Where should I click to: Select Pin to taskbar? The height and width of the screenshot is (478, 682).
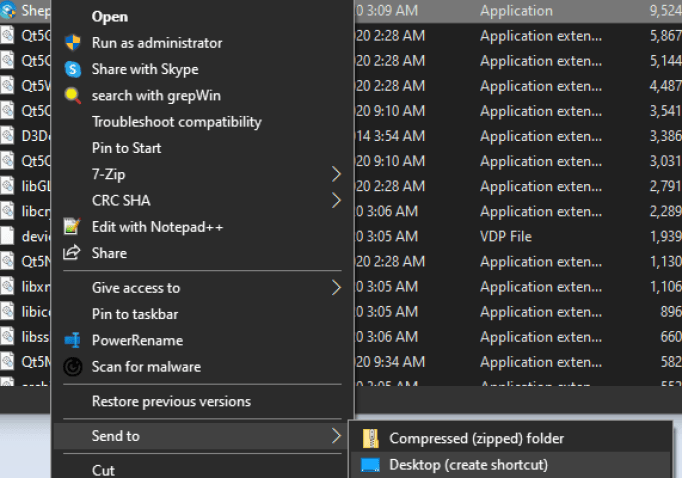click(136, 314)
